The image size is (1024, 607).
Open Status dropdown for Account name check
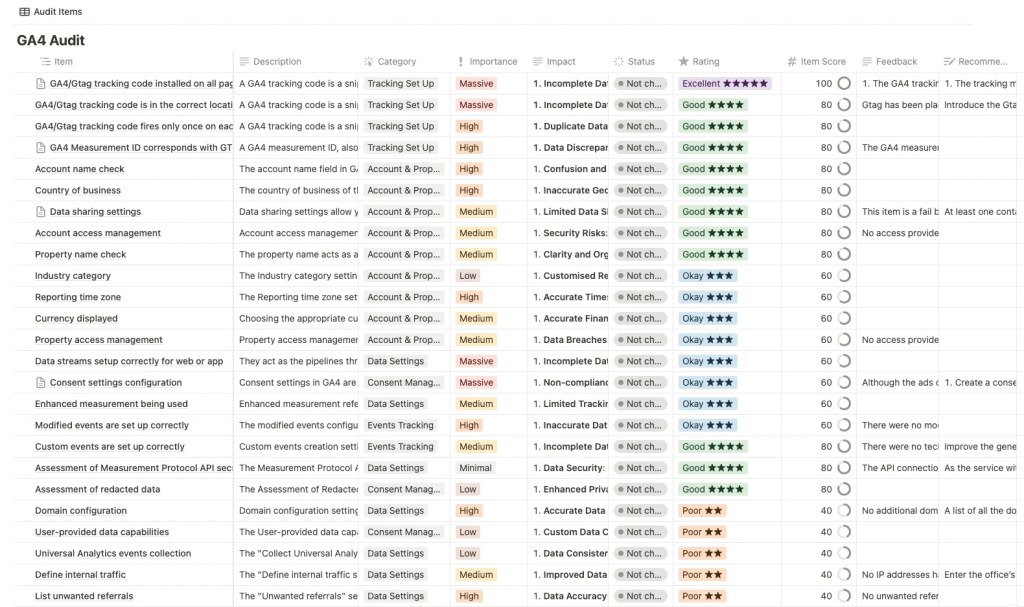tap(640, 169)
